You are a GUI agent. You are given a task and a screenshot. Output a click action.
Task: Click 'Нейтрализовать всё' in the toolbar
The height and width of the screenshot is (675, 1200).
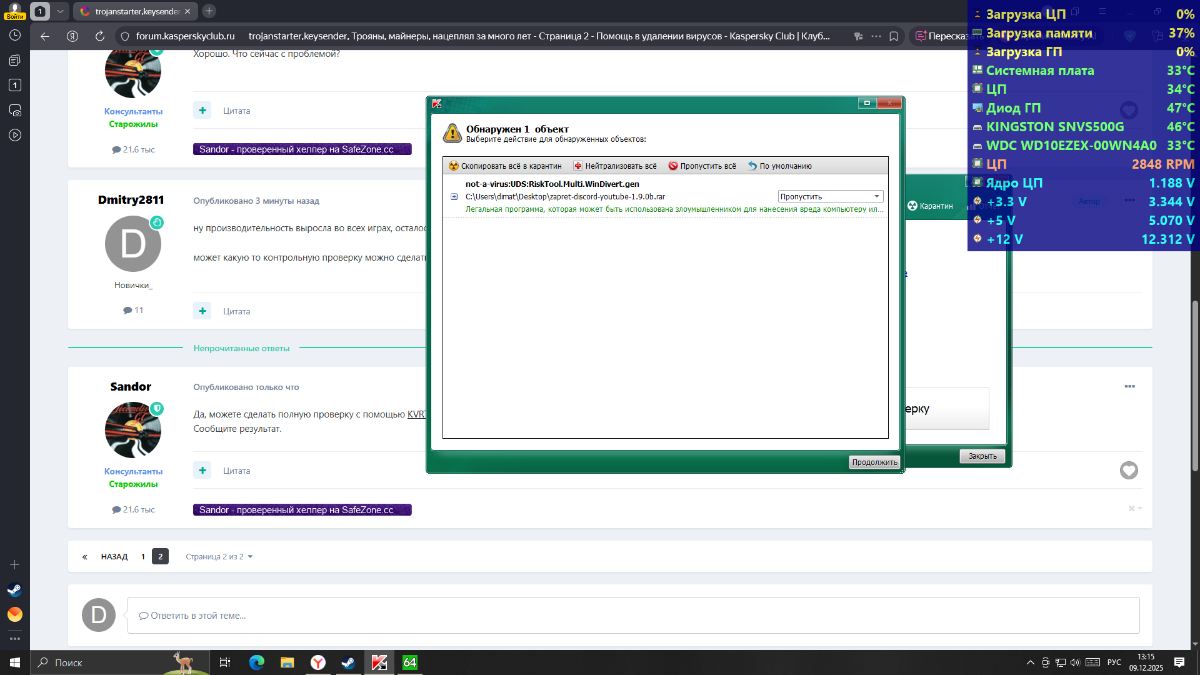pyautogui.click(x=615, y=166)
